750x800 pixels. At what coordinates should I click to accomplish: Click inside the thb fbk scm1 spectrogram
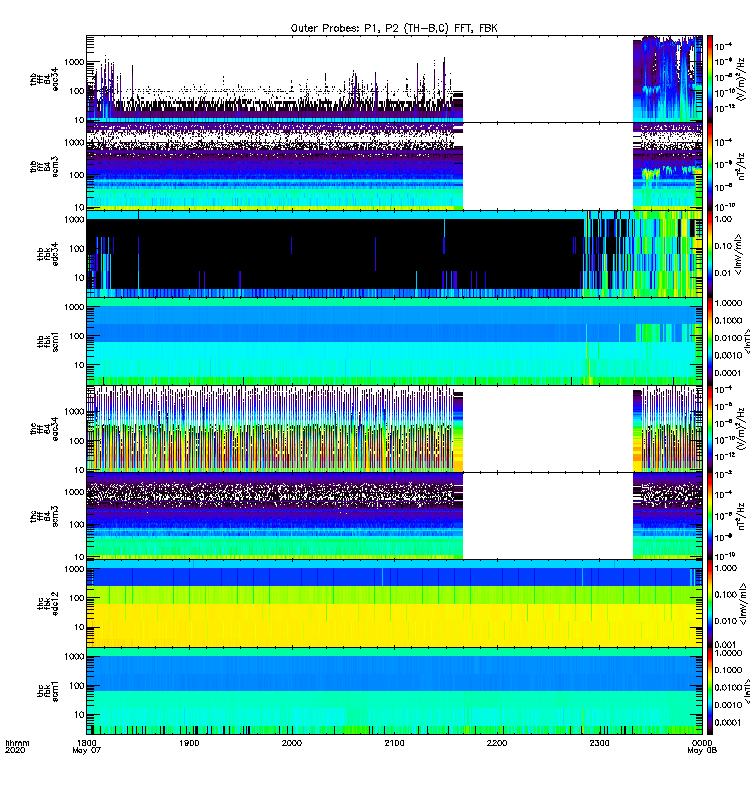click(394, 342)
